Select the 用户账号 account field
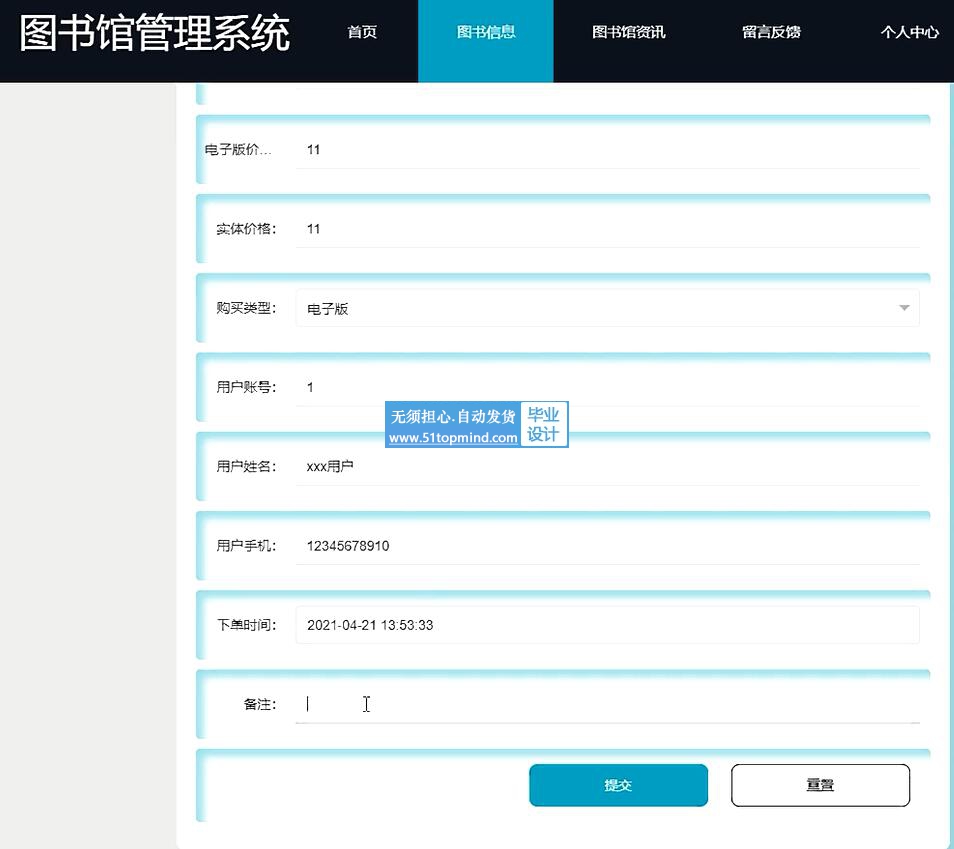Image resolution: width=954 pixels, height=849 pixels. [x=607, y=388]
